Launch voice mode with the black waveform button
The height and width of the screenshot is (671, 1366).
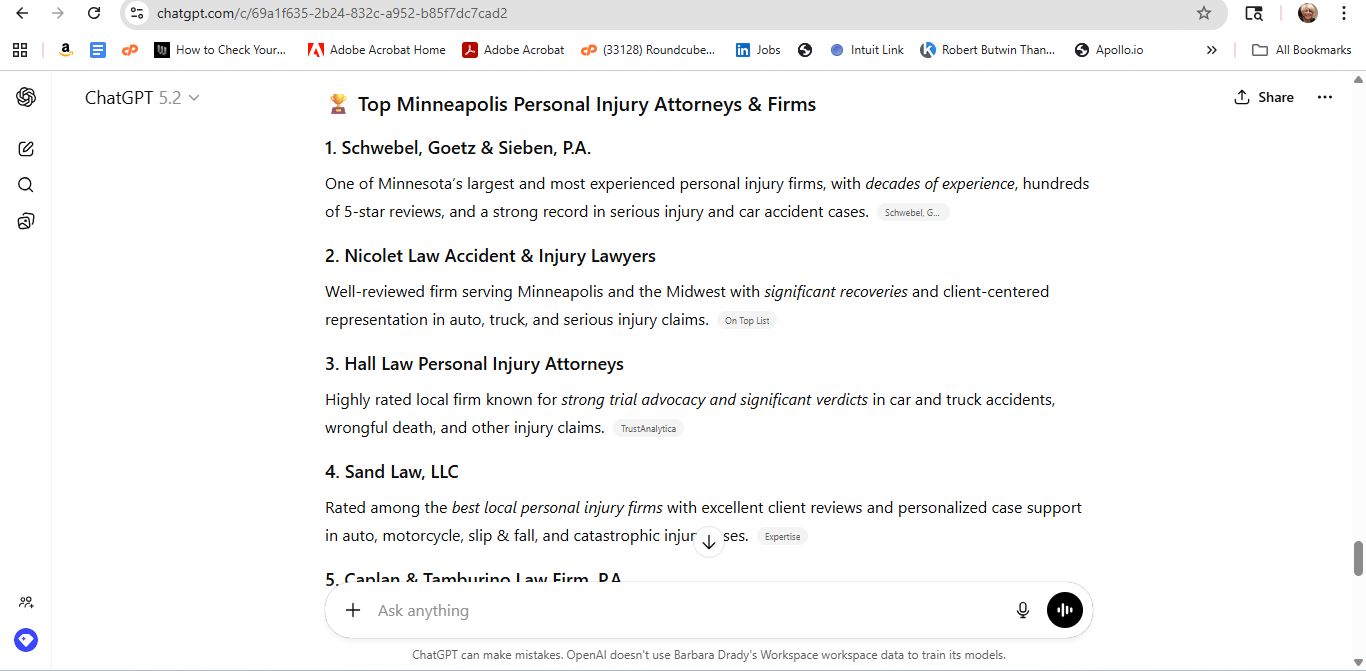click(x=1065, y=610)
